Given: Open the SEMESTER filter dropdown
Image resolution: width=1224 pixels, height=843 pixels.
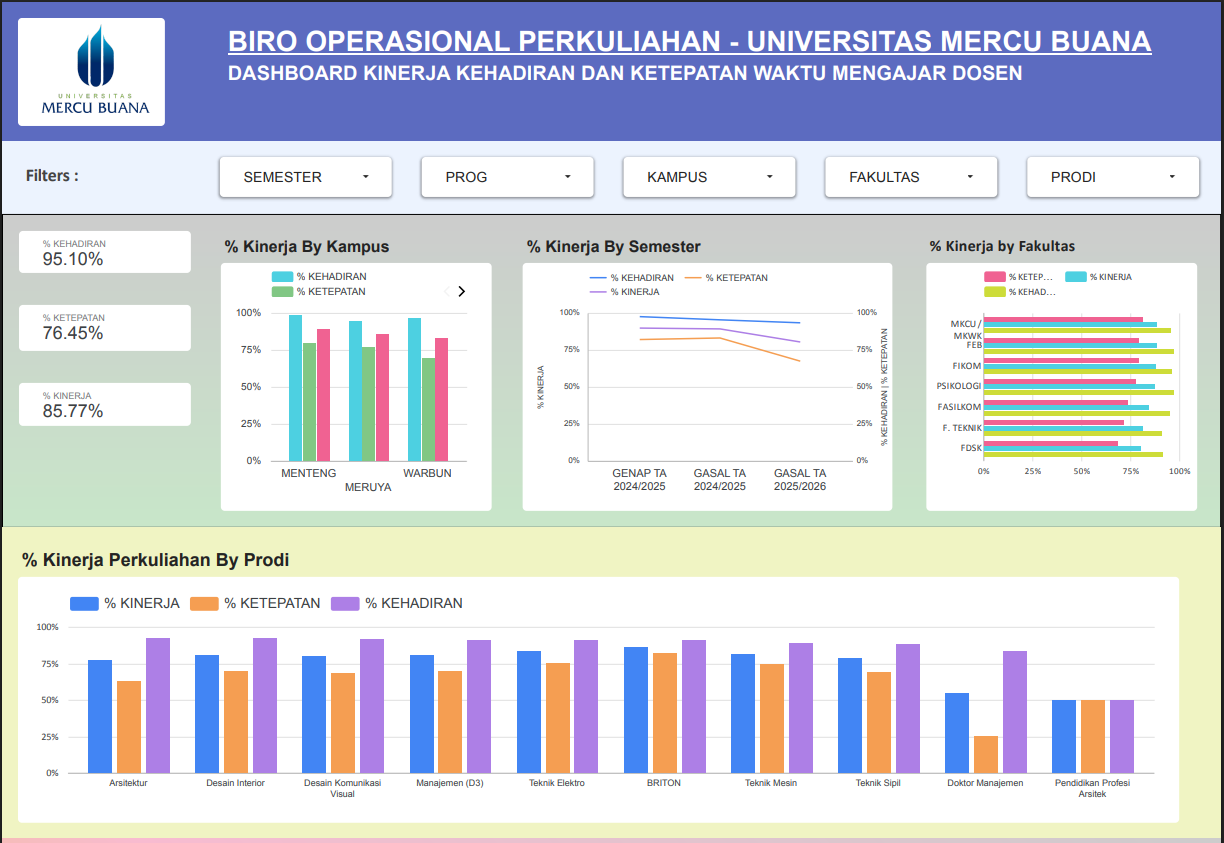Looking at the screenshot, I should click(305, 177).
